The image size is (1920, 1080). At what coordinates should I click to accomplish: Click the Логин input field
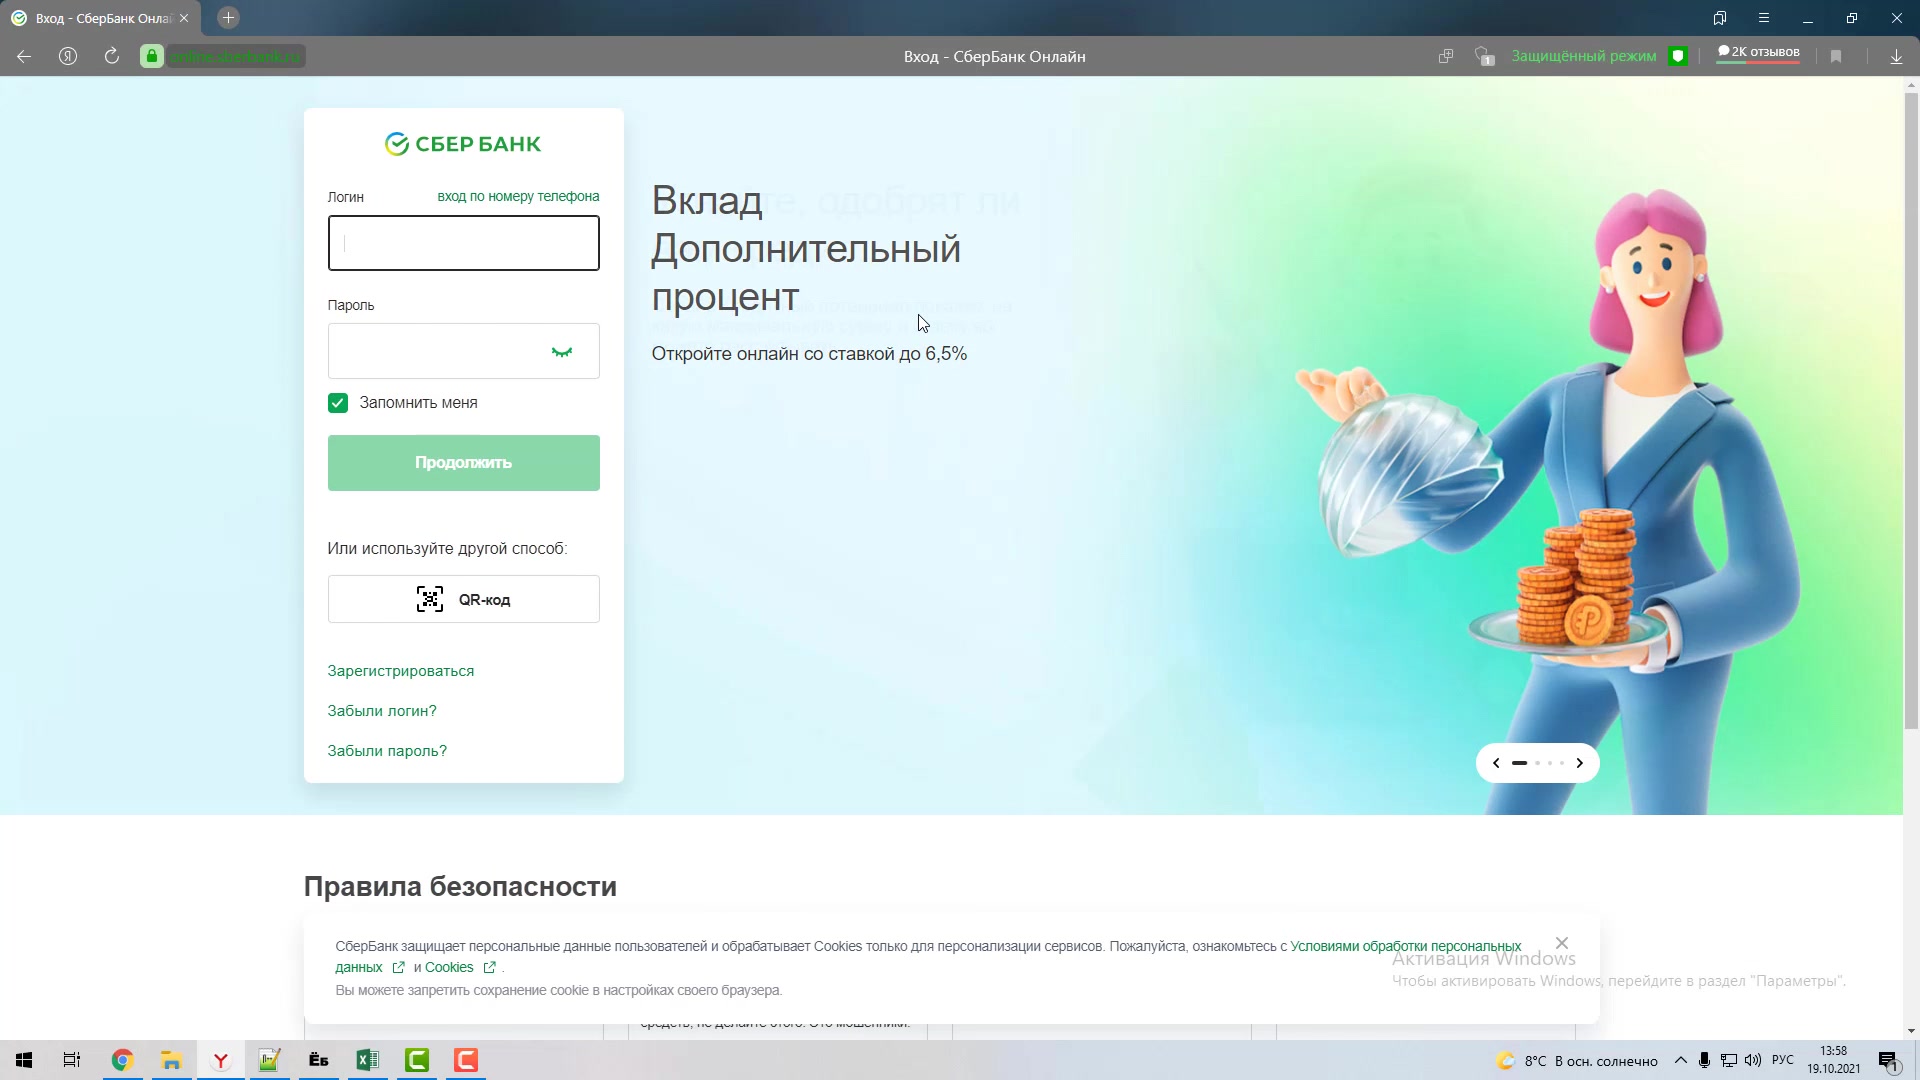click(464, 243)
